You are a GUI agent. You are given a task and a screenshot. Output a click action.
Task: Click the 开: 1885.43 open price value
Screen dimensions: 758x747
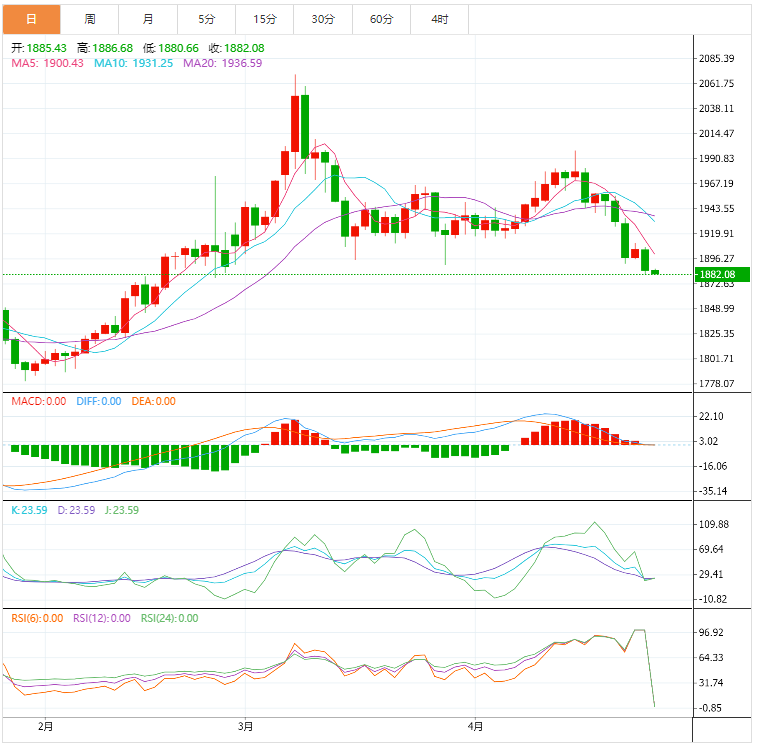point(39,48)
